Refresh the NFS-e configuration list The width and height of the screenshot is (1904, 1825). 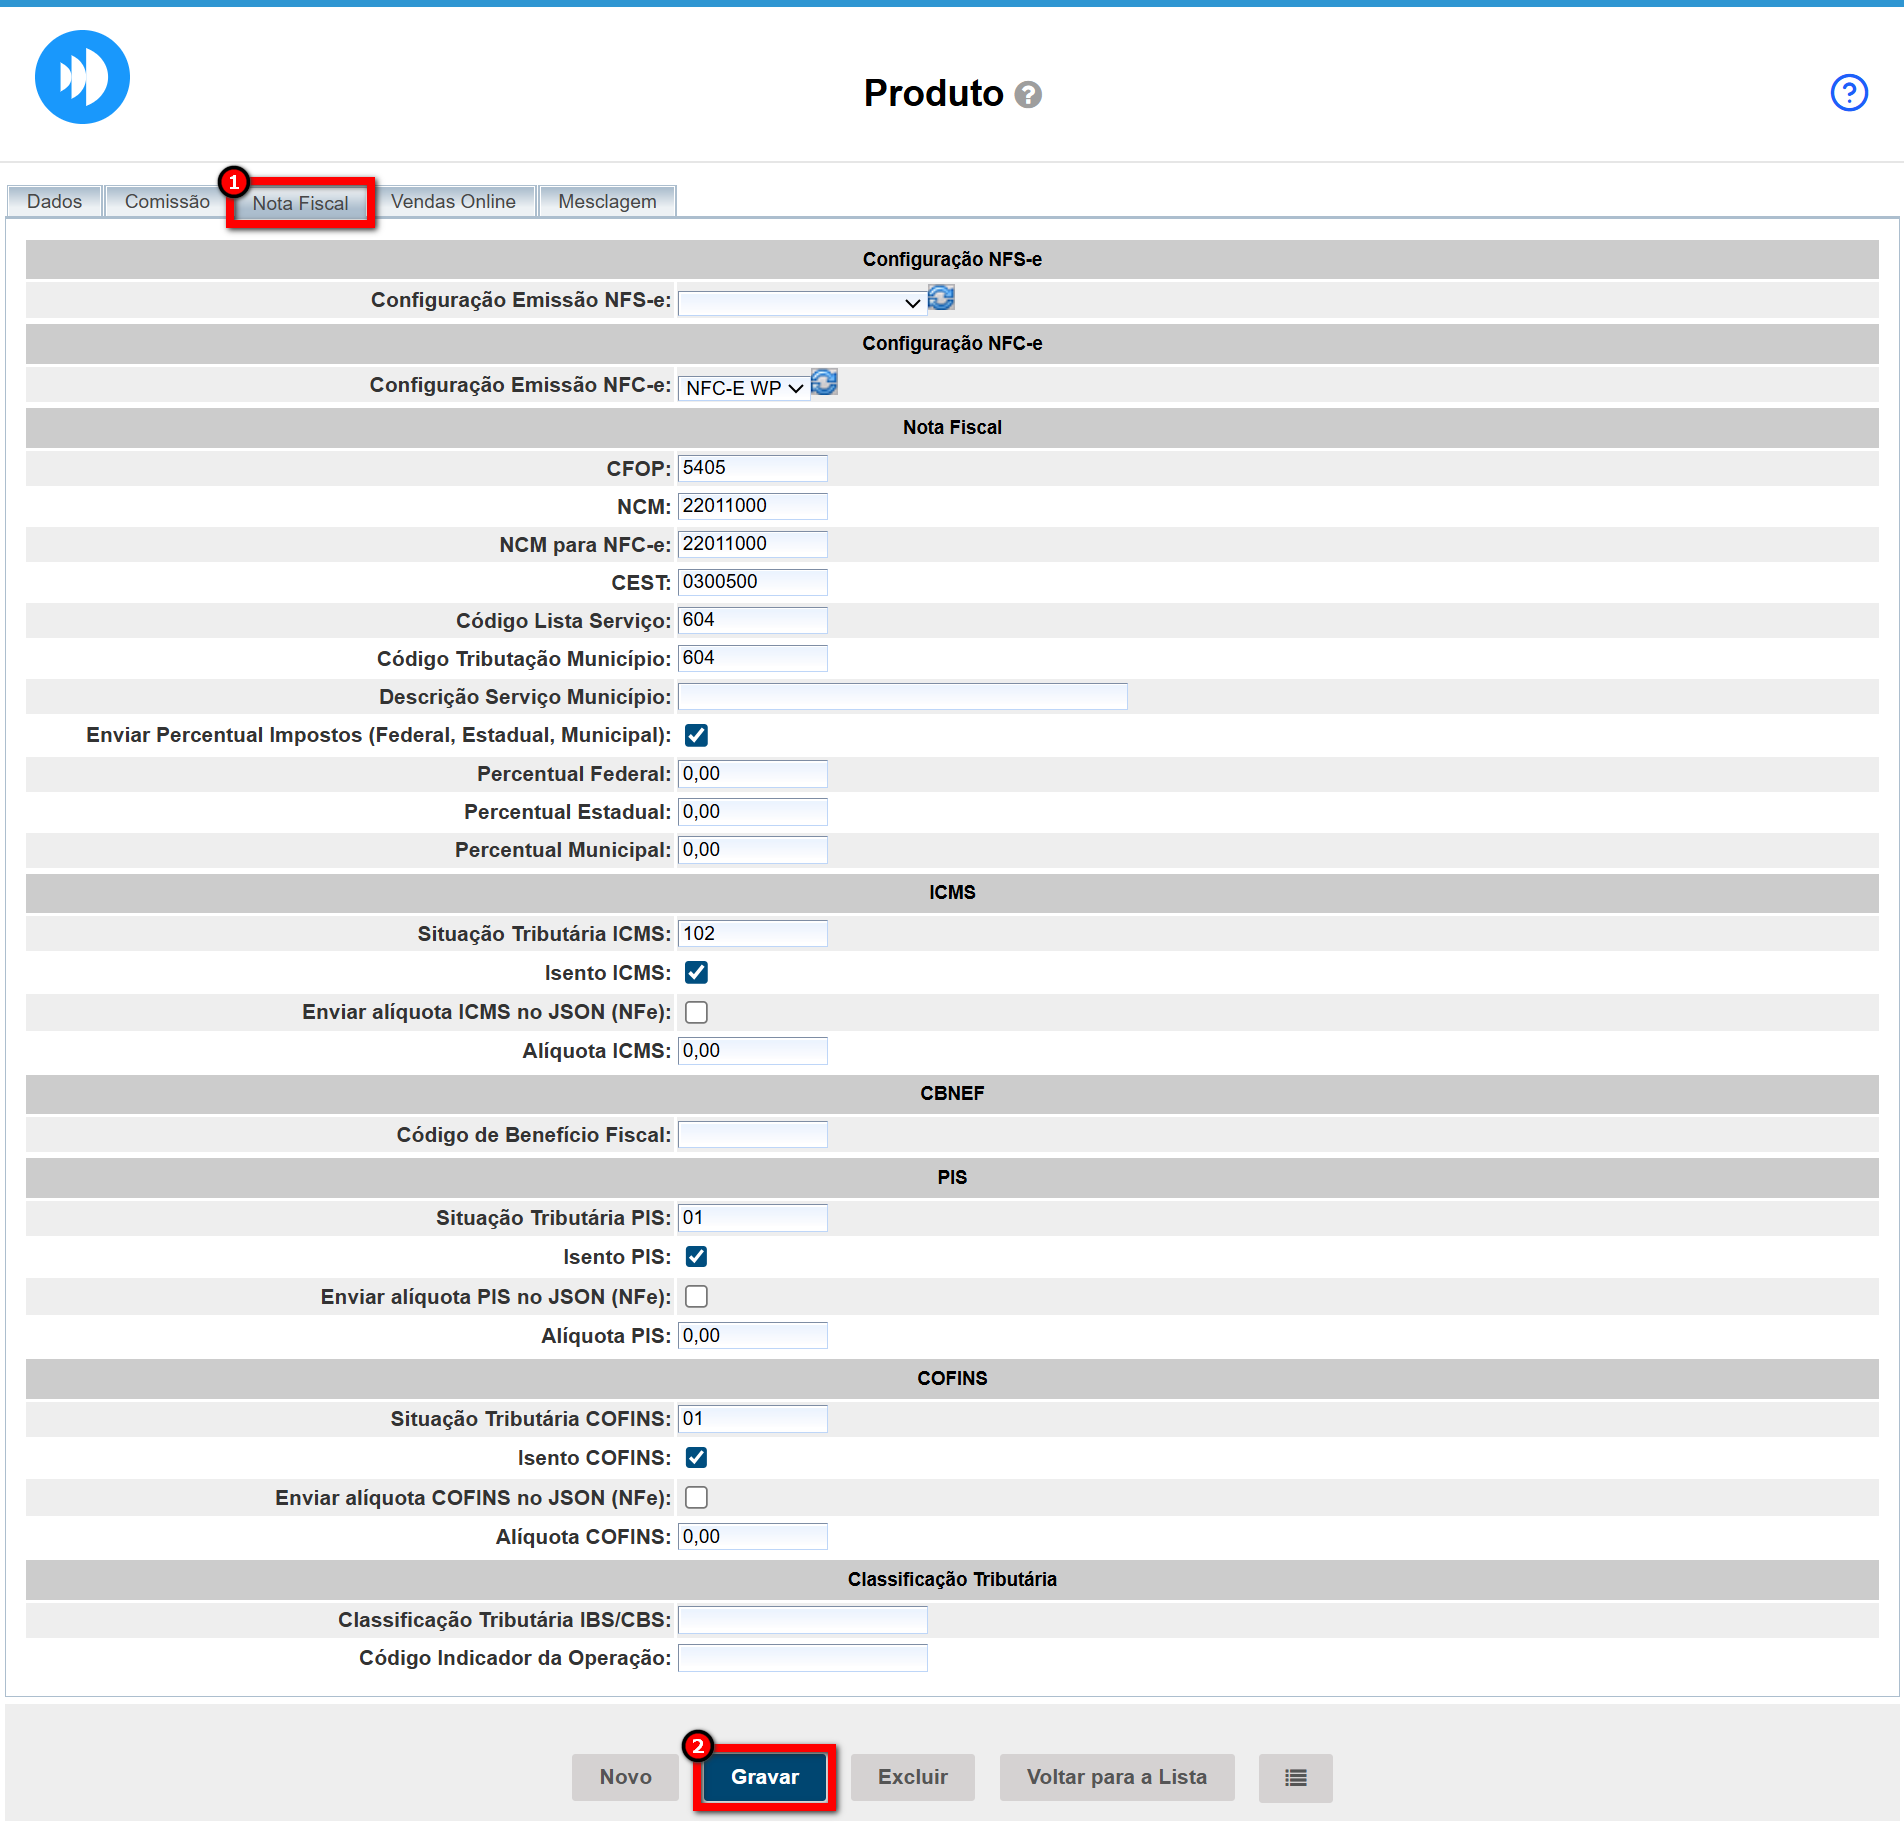[941, 298]
